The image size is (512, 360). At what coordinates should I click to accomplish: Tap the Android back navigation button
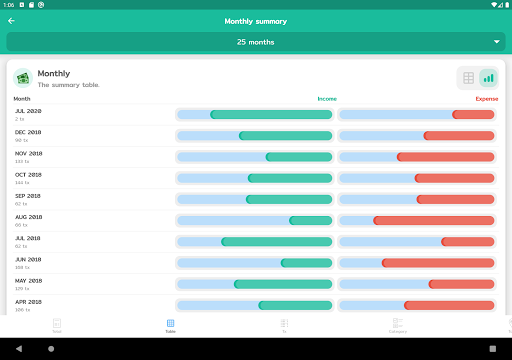pos(19,349)
